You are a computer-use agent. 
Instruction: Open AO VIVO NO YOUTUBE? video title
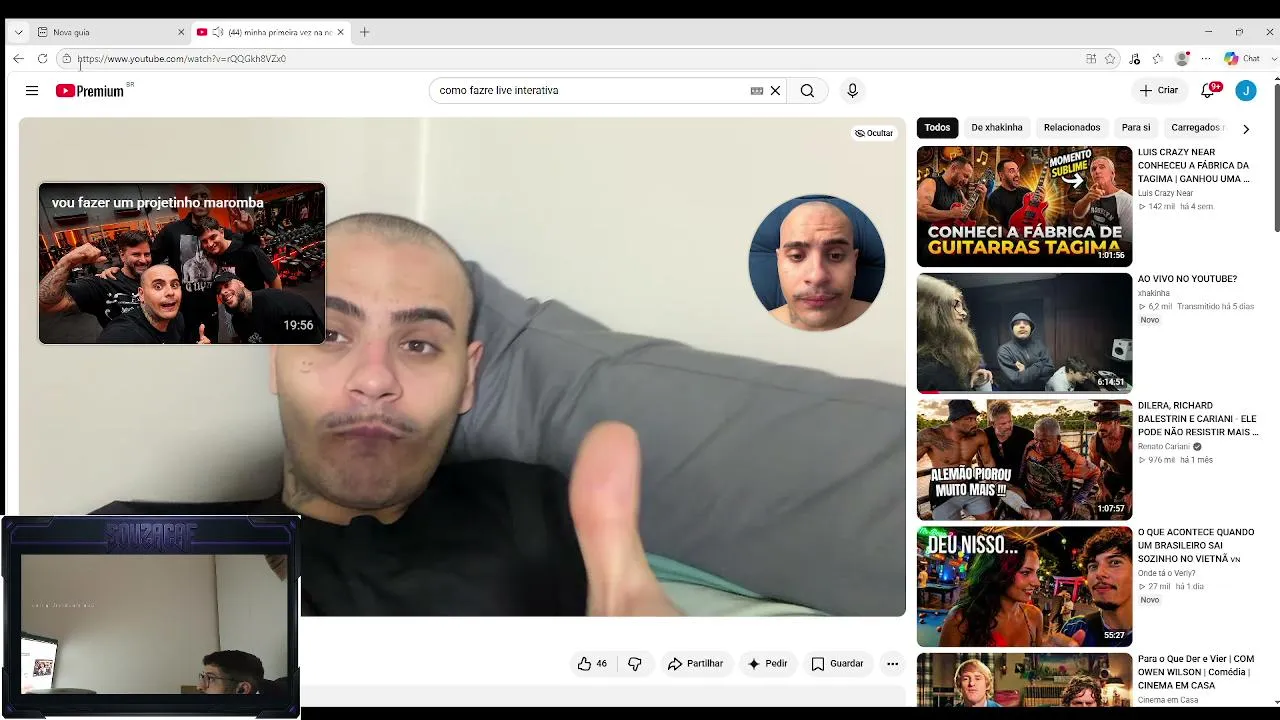tap(1187, 279)
